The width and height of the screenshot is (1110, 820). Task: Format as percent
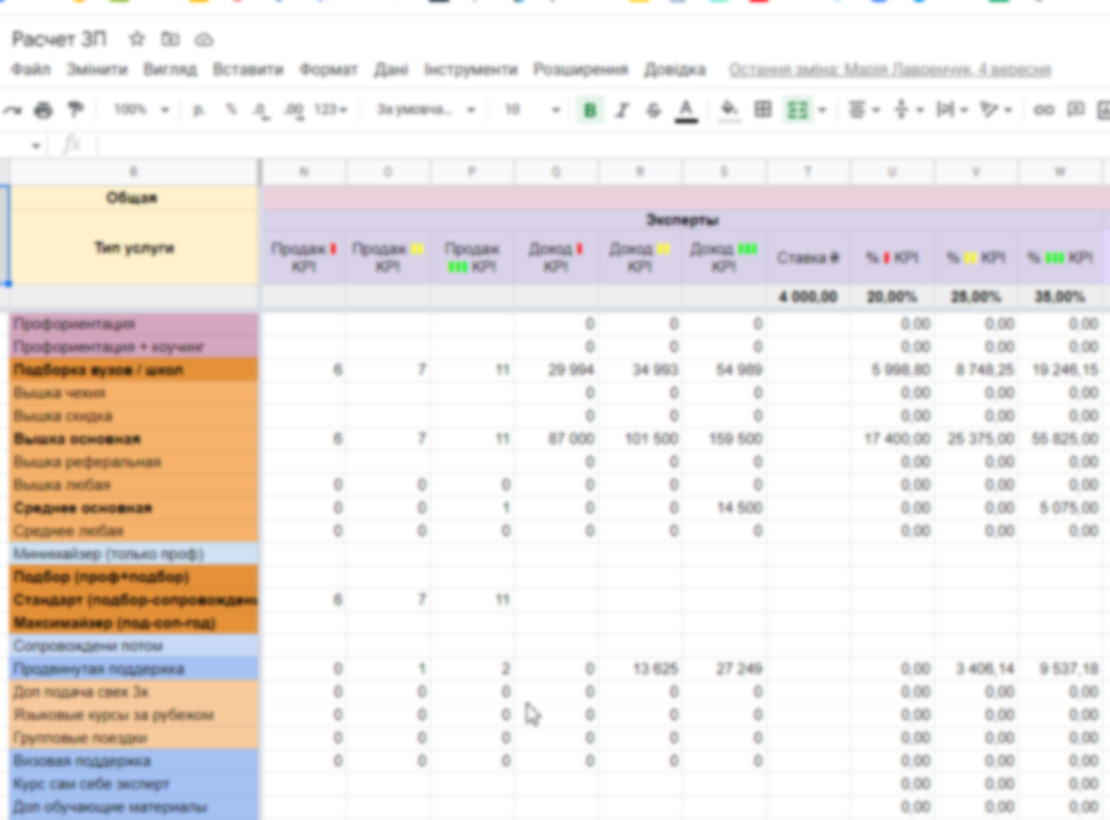tap(231, 110)
